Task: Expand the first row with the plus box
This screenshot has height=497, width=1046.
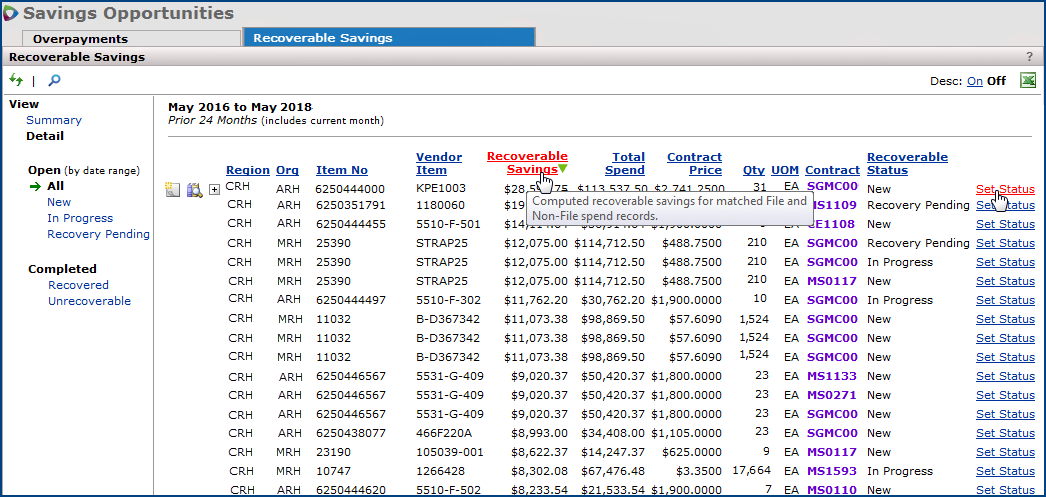Action: click(x=214, y=189)
